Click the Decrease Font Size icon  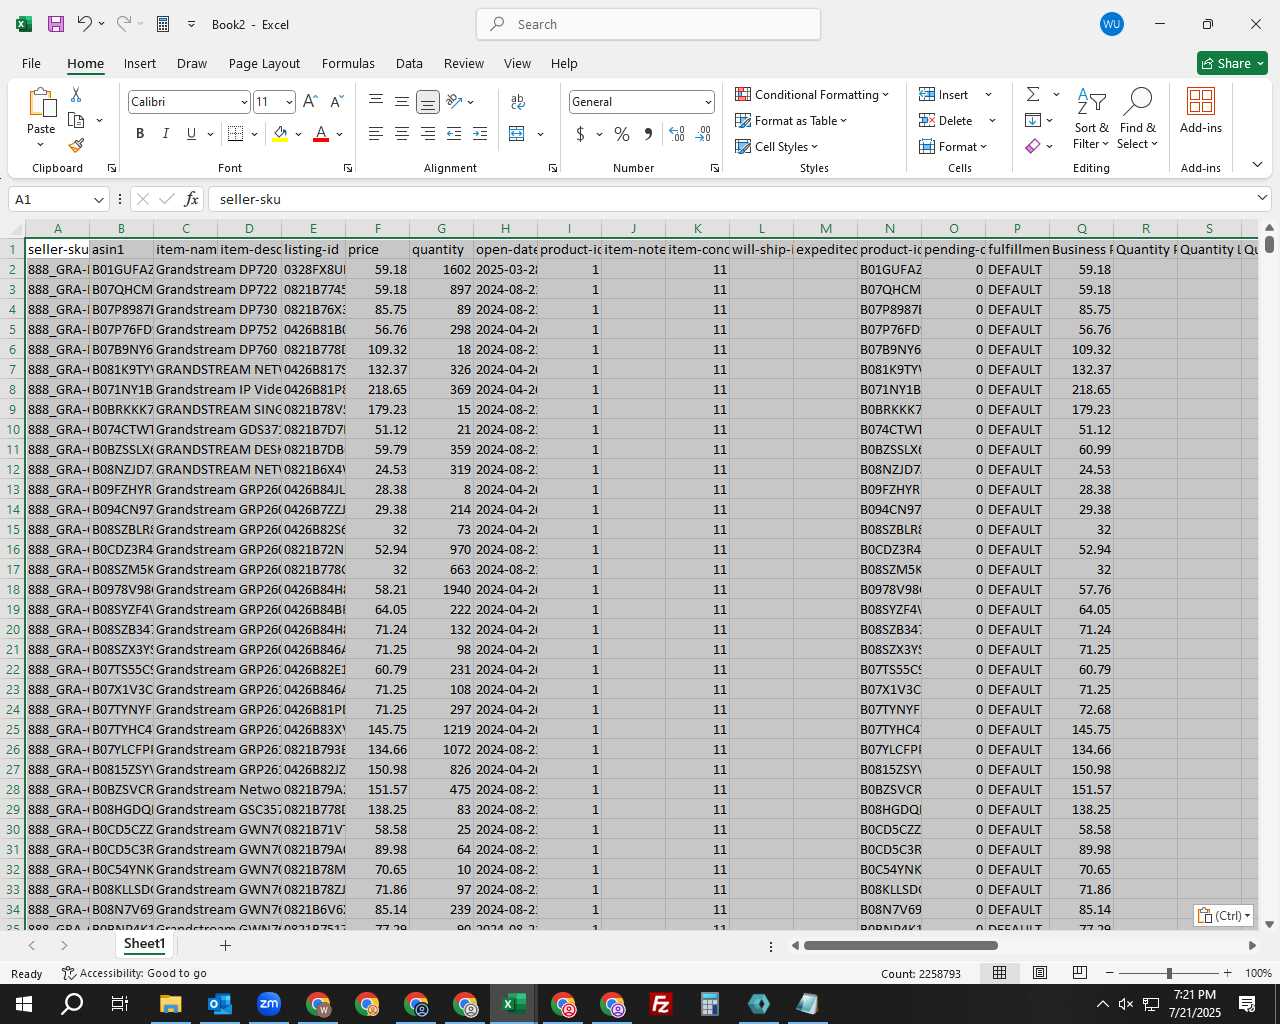coord(336,102)
